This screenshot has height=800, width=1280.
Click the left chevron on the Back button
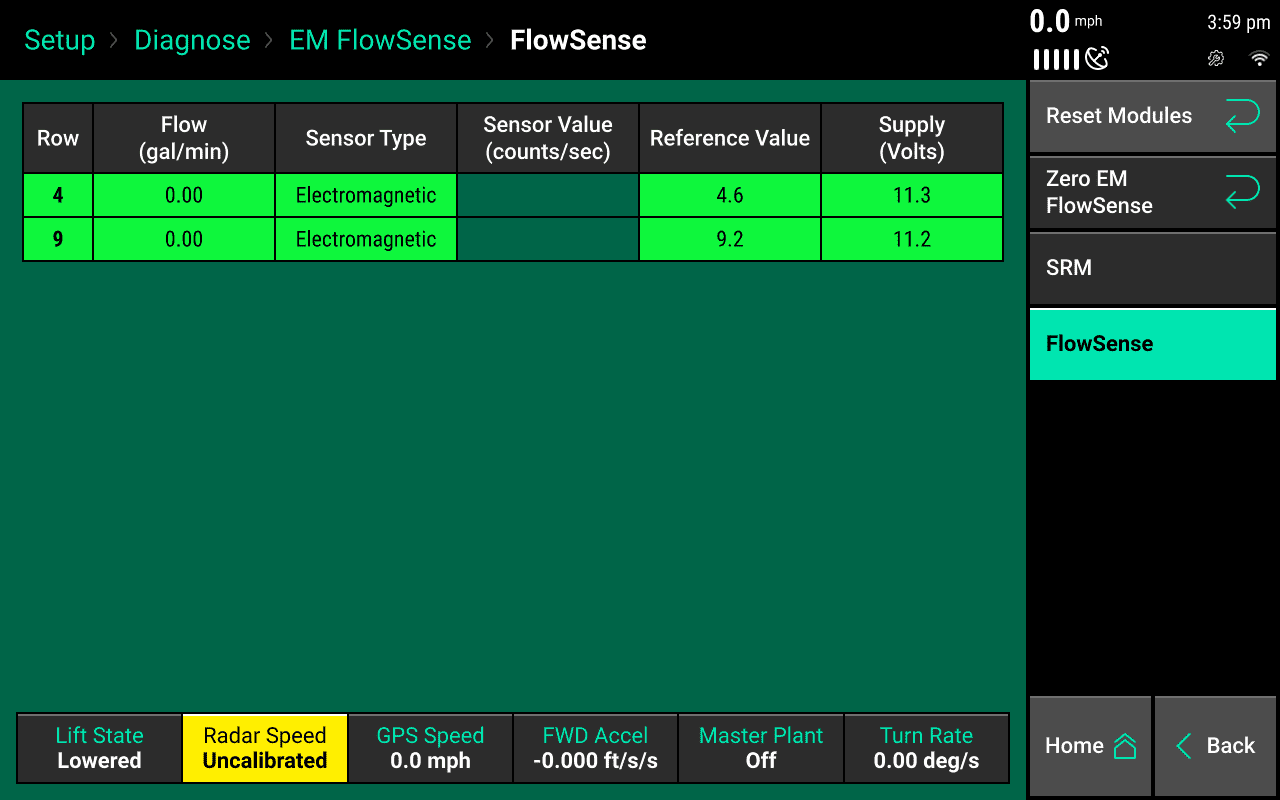tap(1184, 746)
